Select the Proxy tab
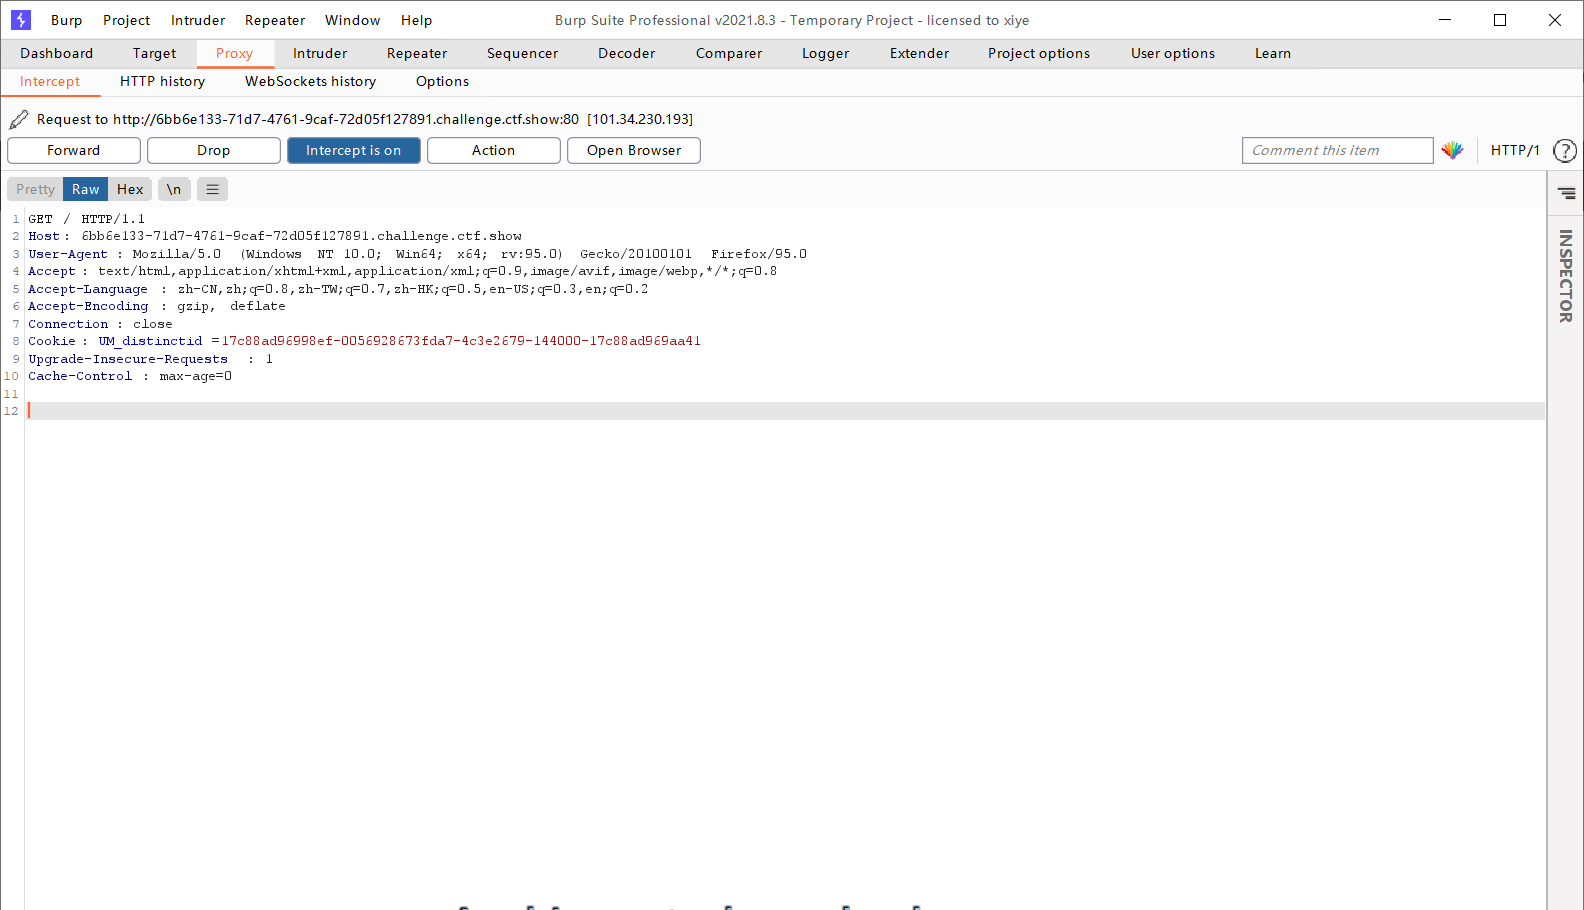Image resolution: width=1584 pixels, height=910 pixels. click(x=234, y=53)
